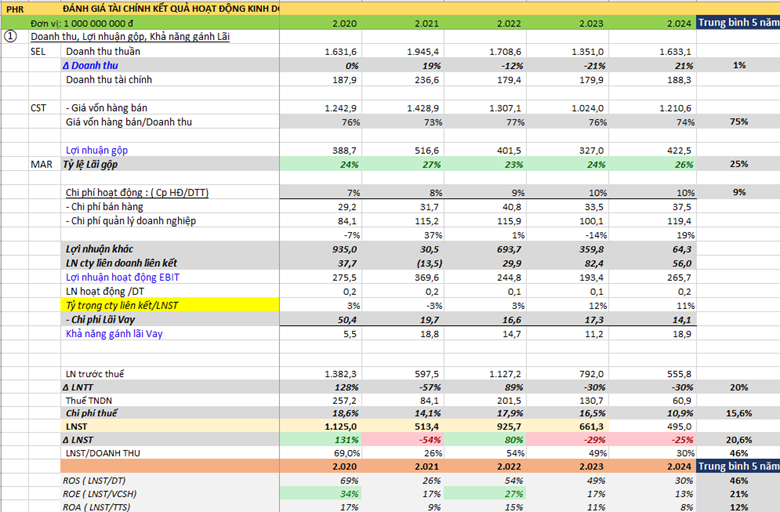Screen dimensions: 780x512
Task: Click the 'LN trước thuế' label
Action: pos(95,374)
